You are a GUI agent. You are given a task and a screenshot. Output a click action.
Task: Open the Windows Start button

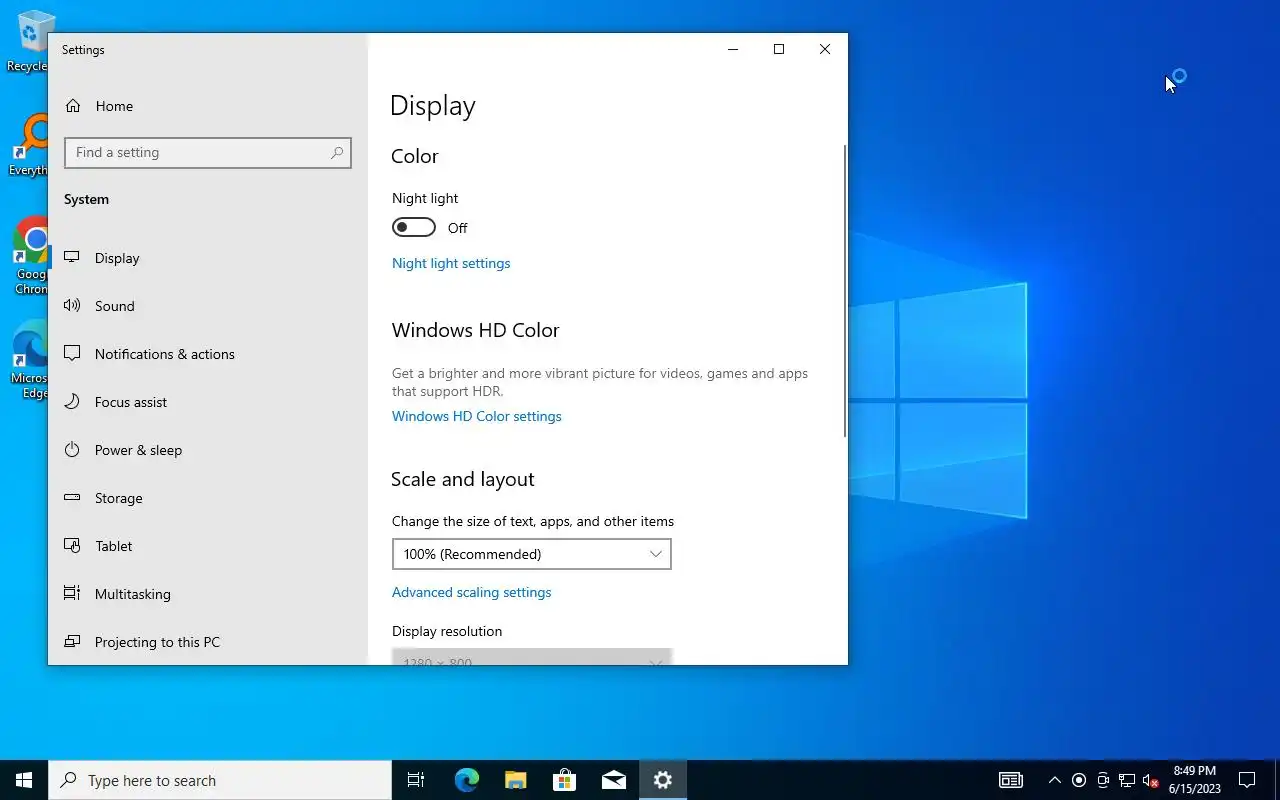(24, 780)
